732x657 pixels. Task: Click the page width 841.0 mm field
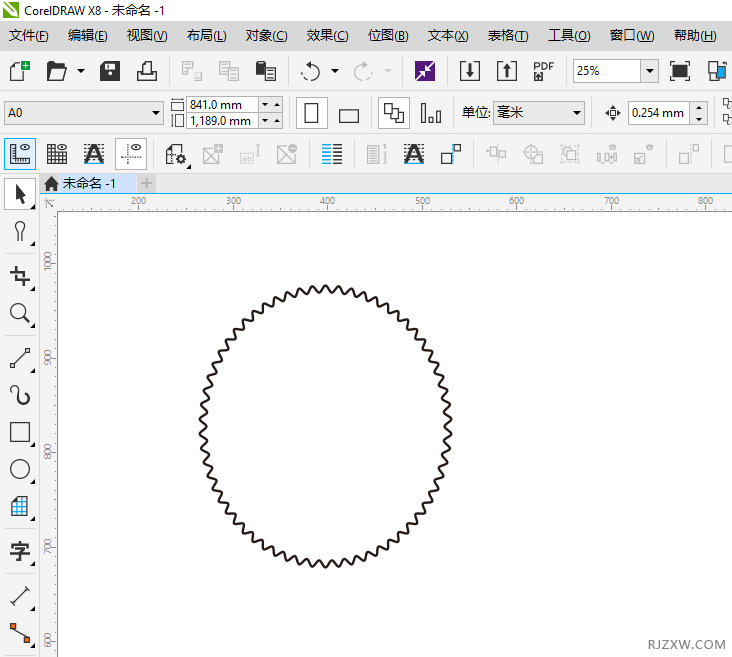pyautogui.click(x=221, y=105)
